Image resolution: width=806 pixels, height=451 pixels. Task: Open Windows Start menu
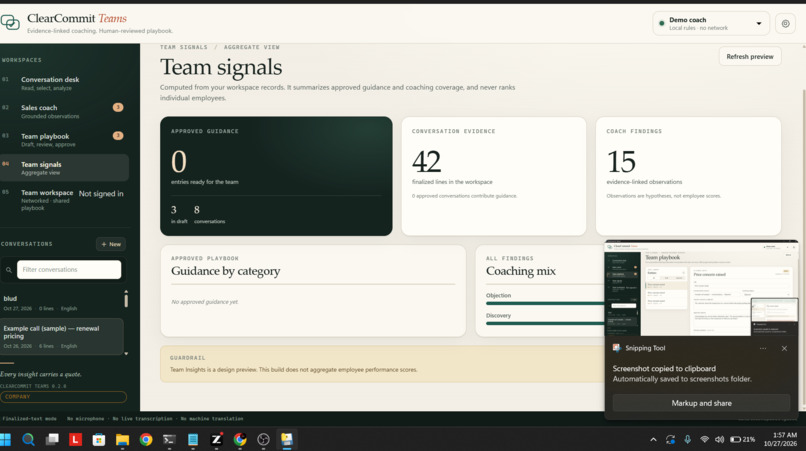5,439
